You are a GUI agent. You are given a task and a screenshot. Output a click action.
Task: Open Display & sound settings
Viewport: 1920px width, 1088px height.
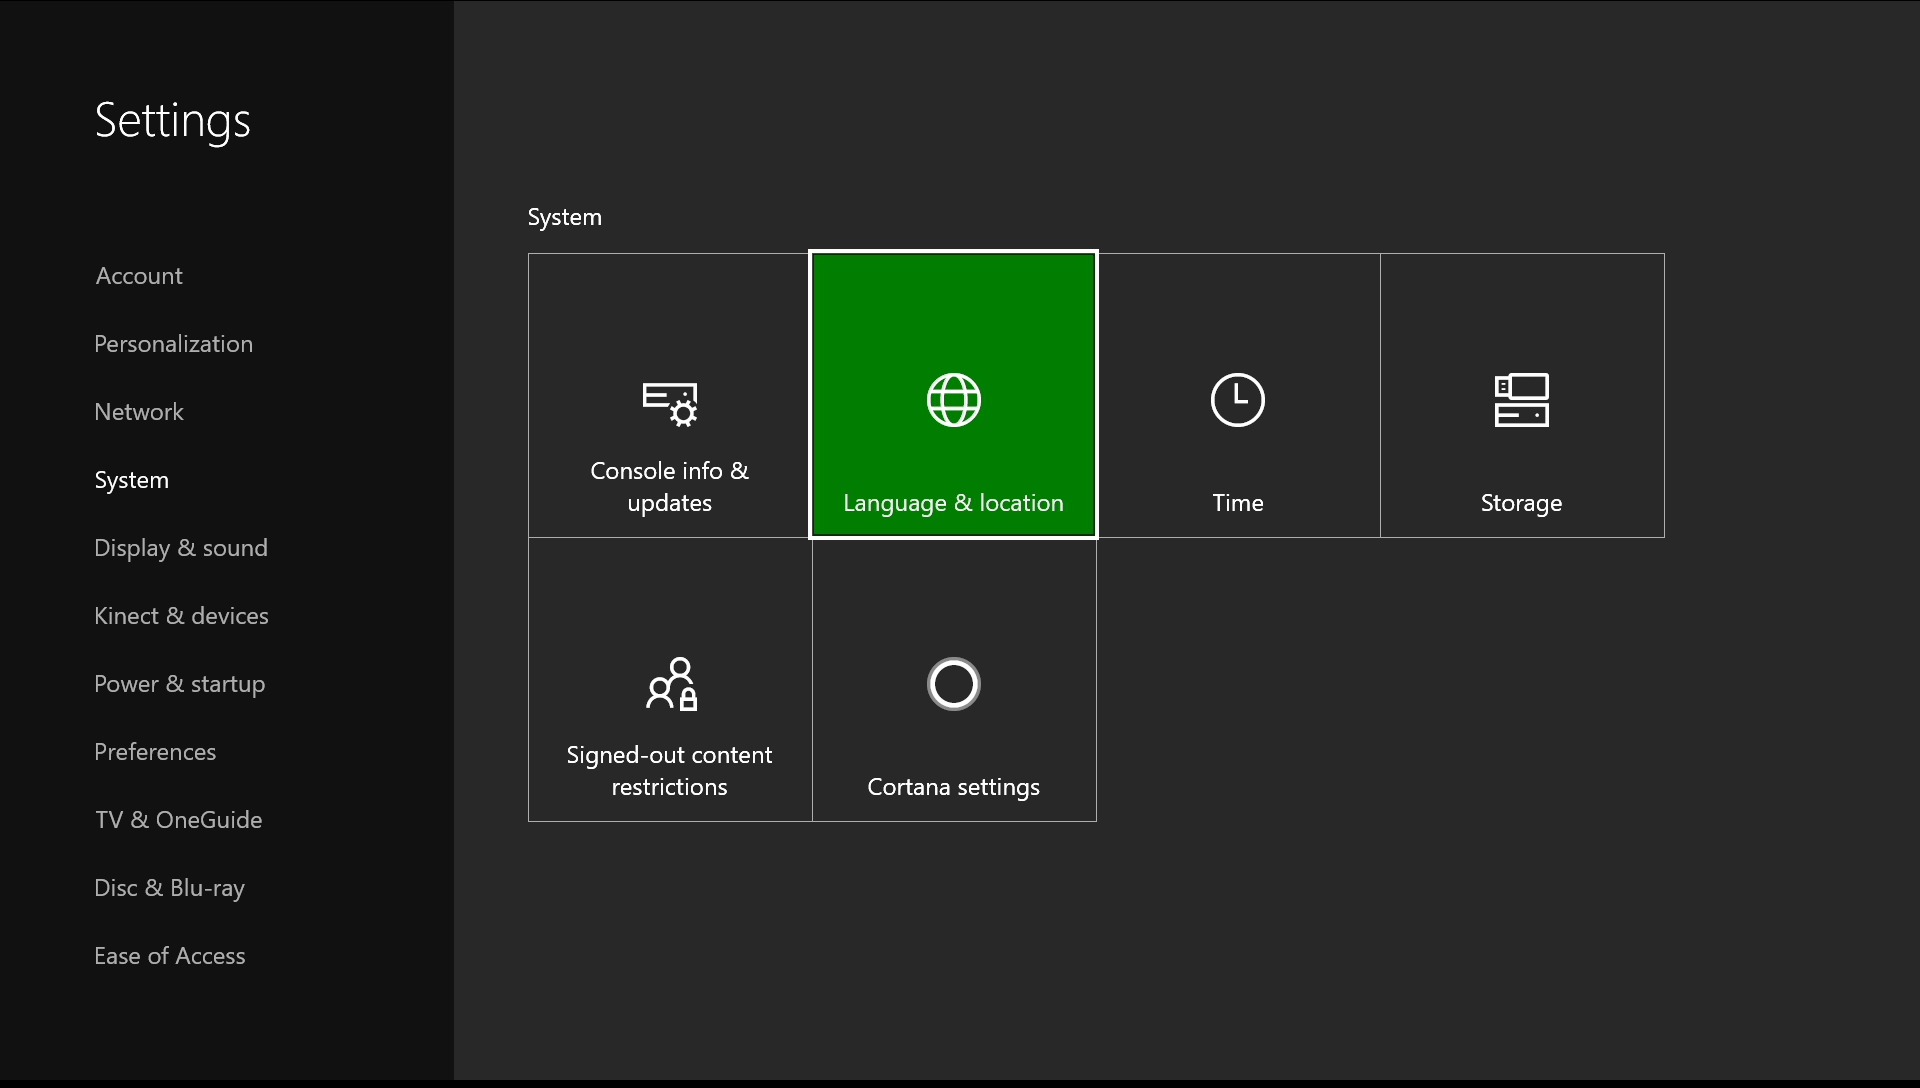coord(181,546)
